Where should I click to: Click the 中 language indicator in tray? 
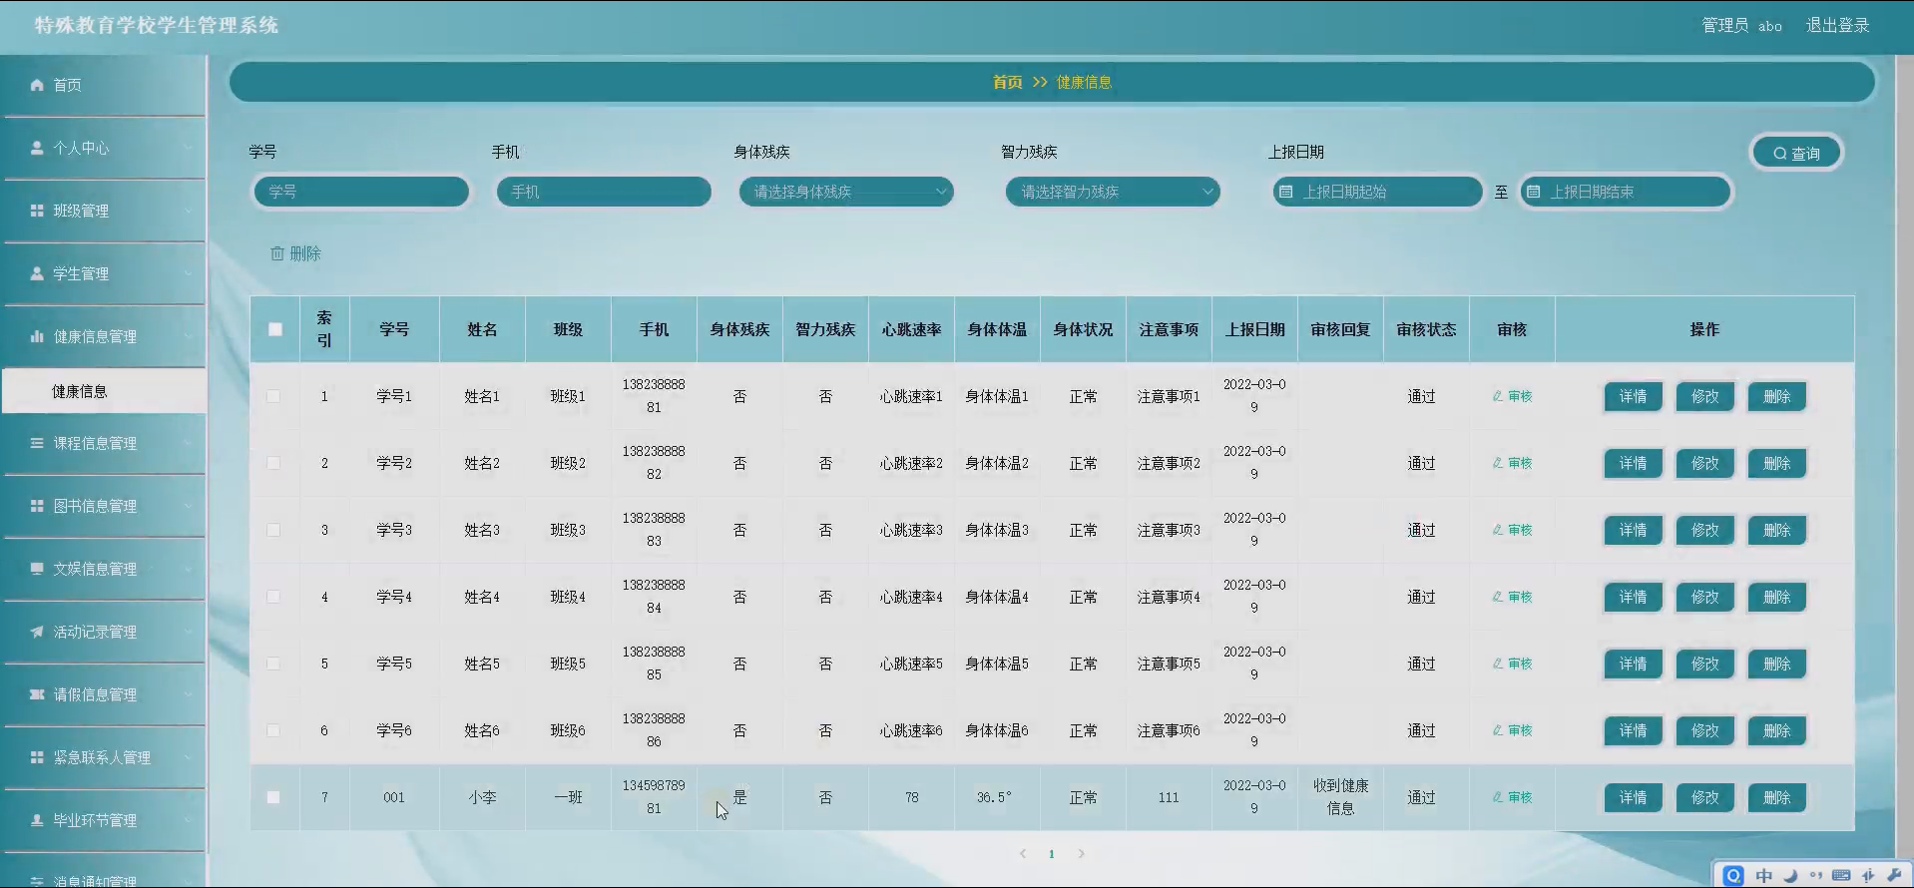1764,876
